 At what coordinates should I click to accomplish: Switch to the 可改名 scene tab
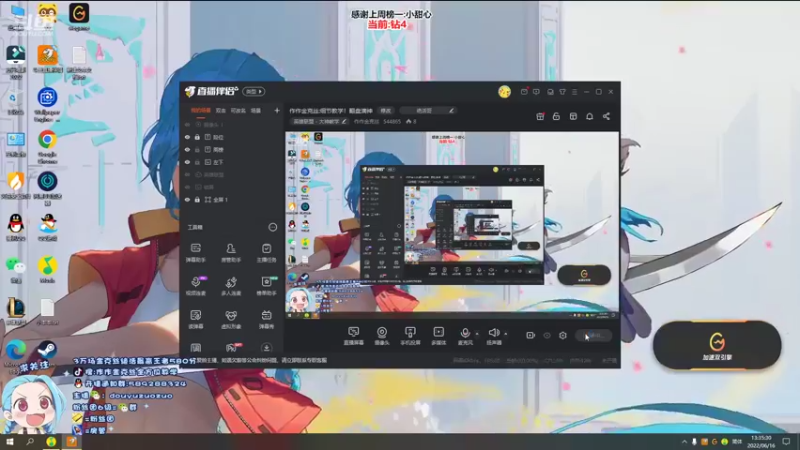coord(238,110)
